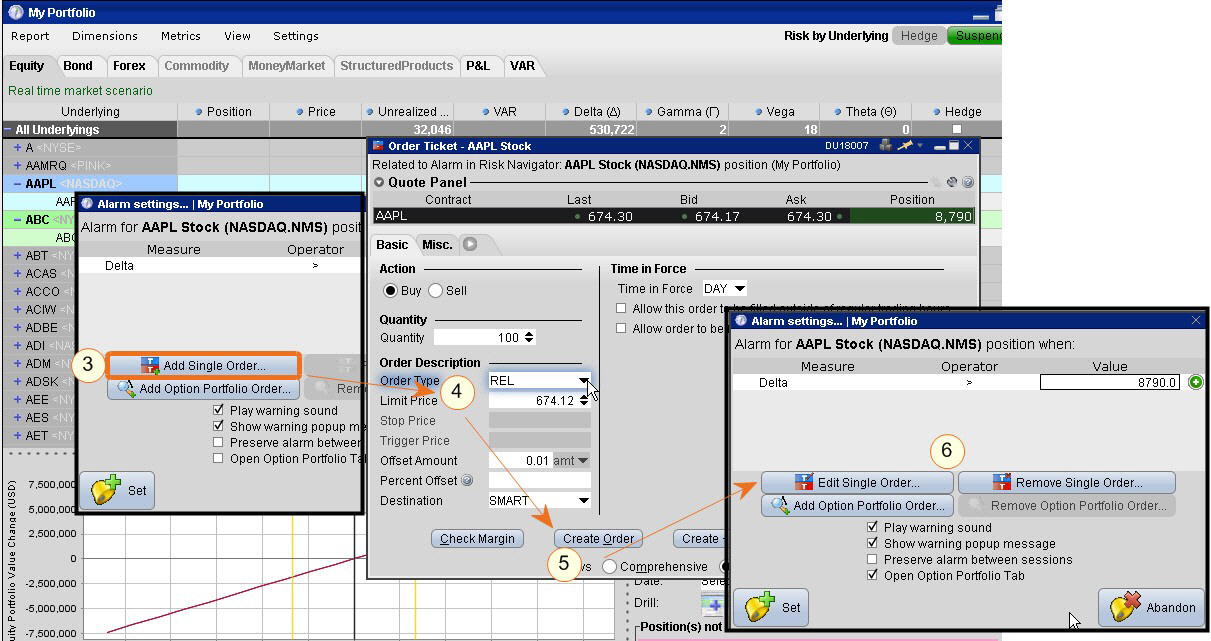Select the Sell radio button
The image size is (1211, 641).
436,291
